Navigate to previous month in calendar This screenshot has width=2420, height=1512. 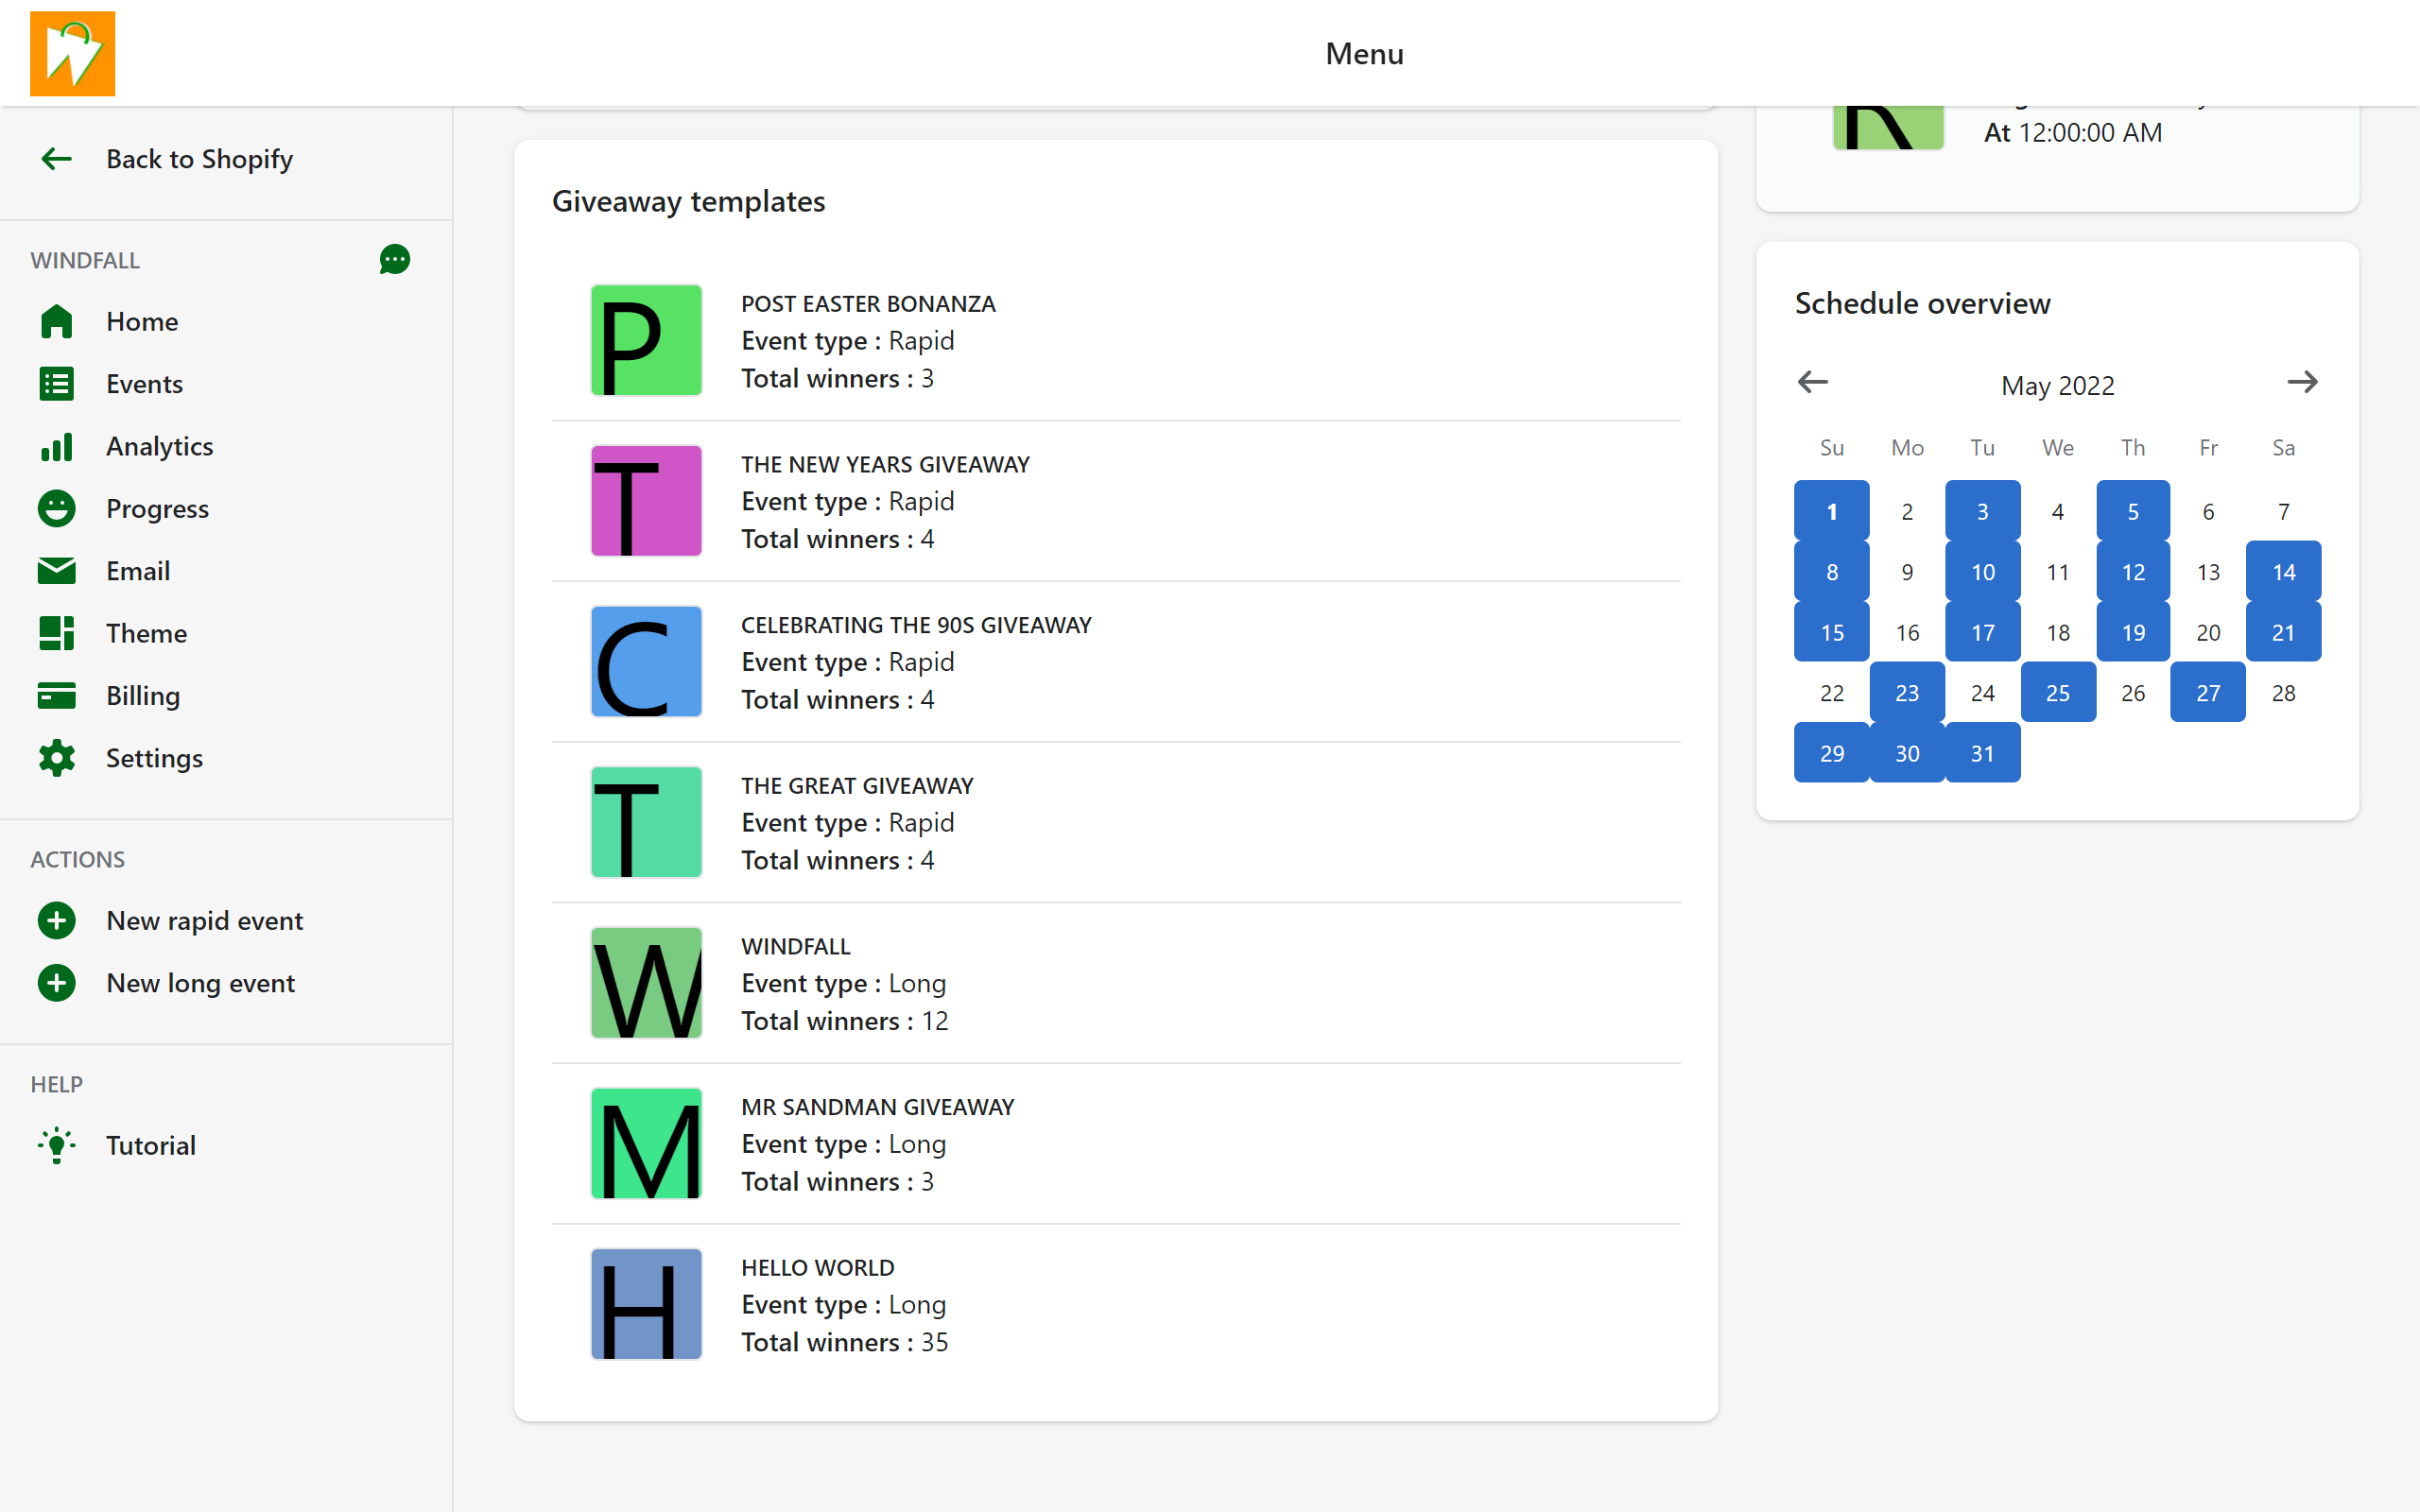[1814, 382]
